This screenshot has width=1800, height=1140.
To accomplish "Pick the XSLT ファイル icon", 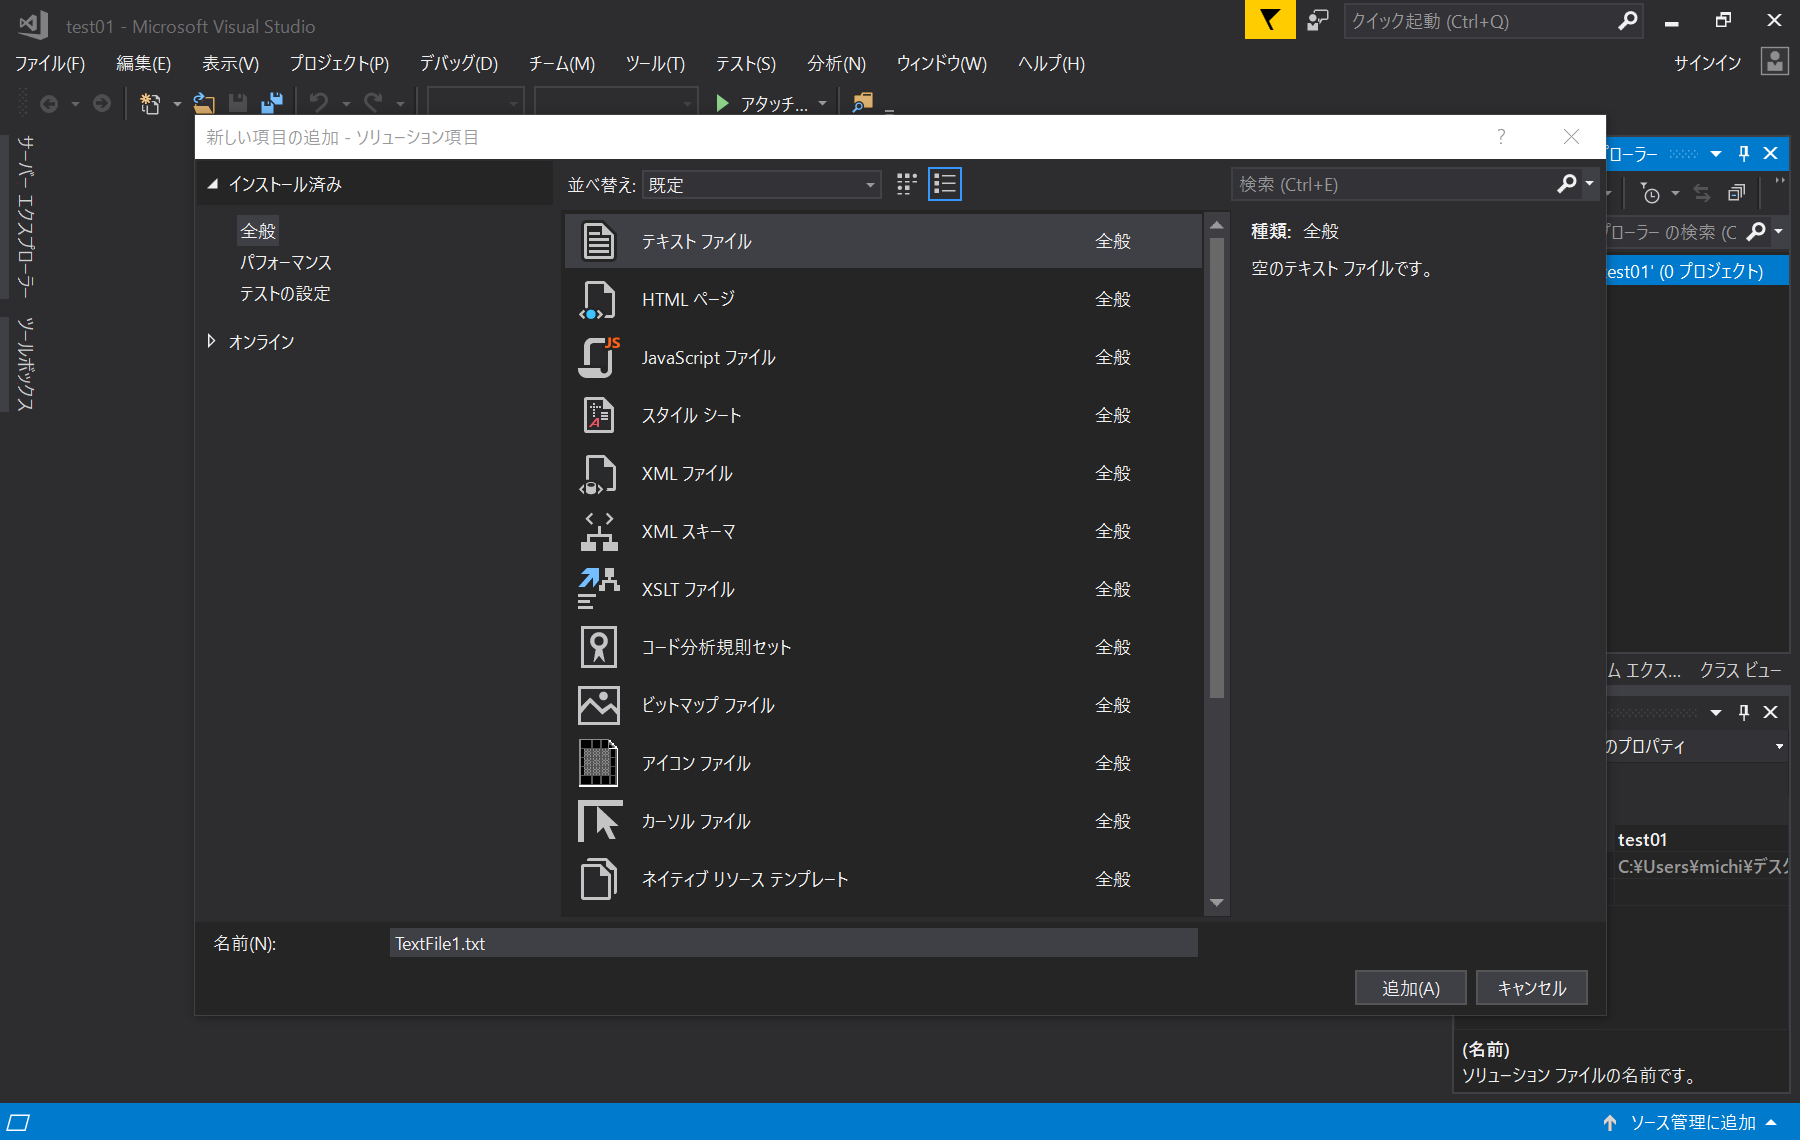I will (598, 590).
